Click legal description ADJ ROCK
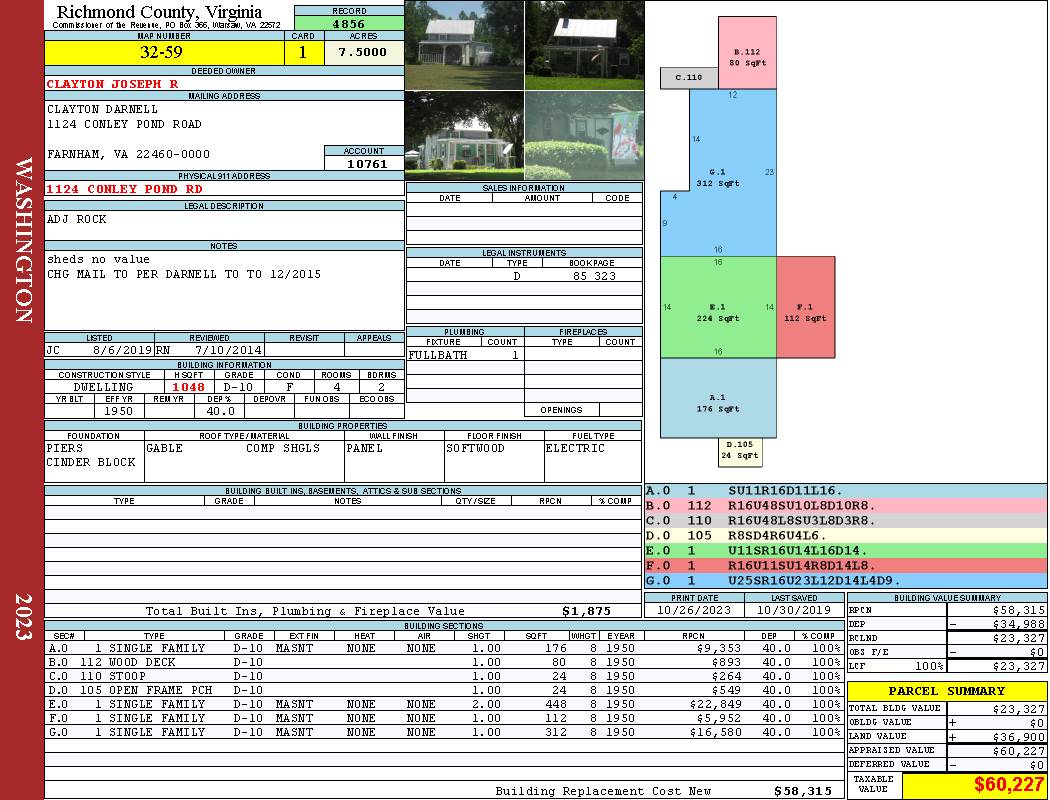The height and width of the screenshot is (800, 1050). click(76, 219)
